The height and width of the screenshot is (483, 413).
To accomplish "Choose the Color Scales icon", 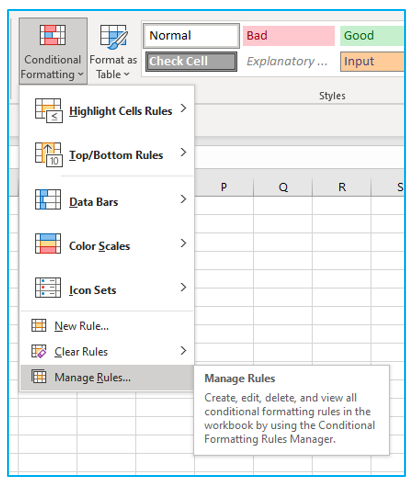I will point(48,244).
